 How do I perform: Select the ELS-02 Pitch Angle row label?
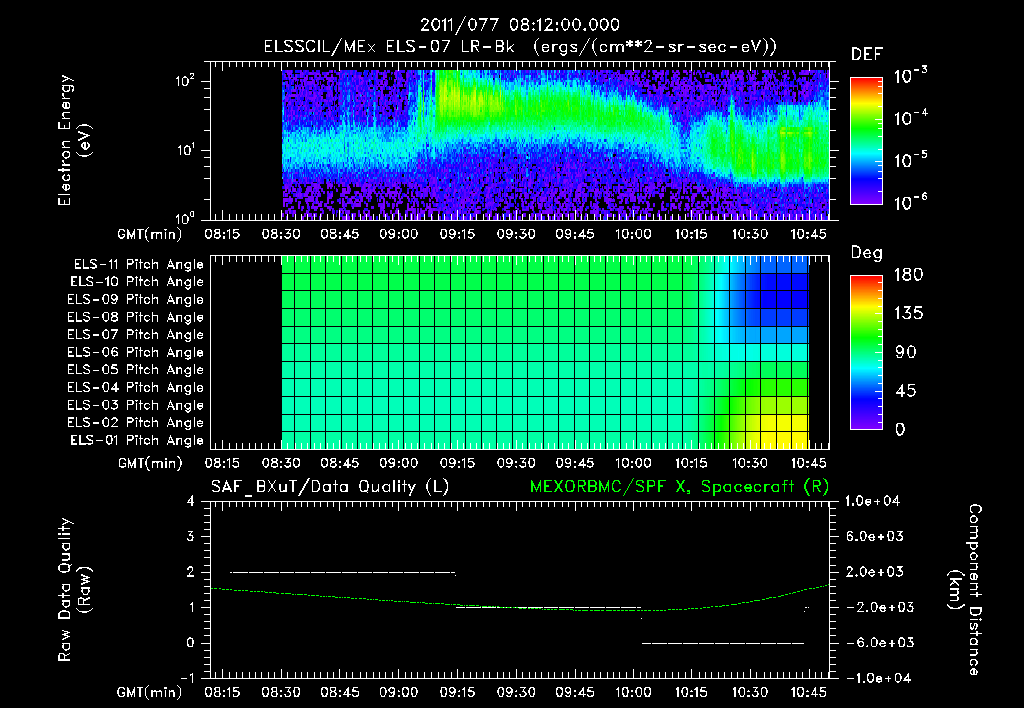click(x=136, y=423)
